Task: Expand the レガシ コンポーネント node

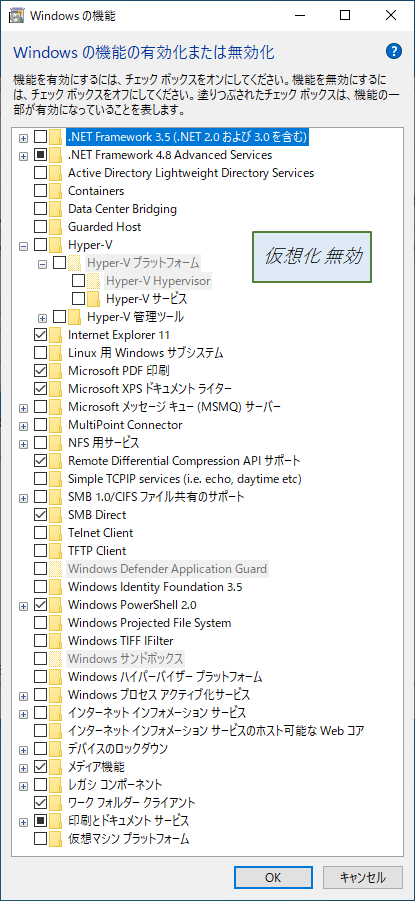Action: pos(23,786)
